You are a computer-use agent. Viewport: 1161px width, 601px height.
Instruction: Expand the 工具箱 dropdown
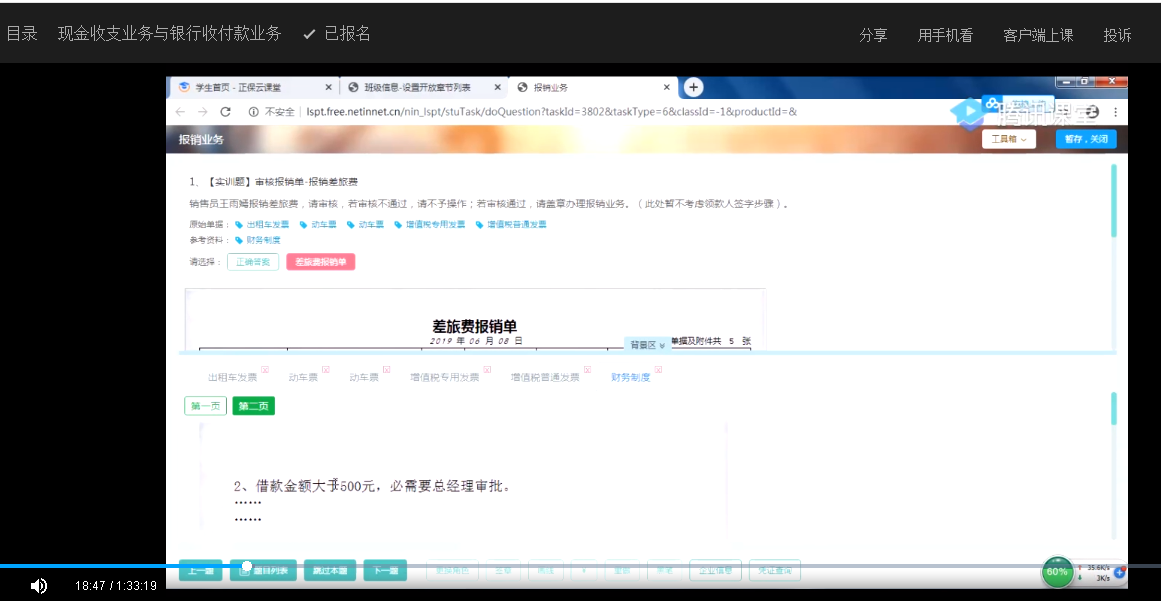pyautogui.click(x=1008, y=139)
